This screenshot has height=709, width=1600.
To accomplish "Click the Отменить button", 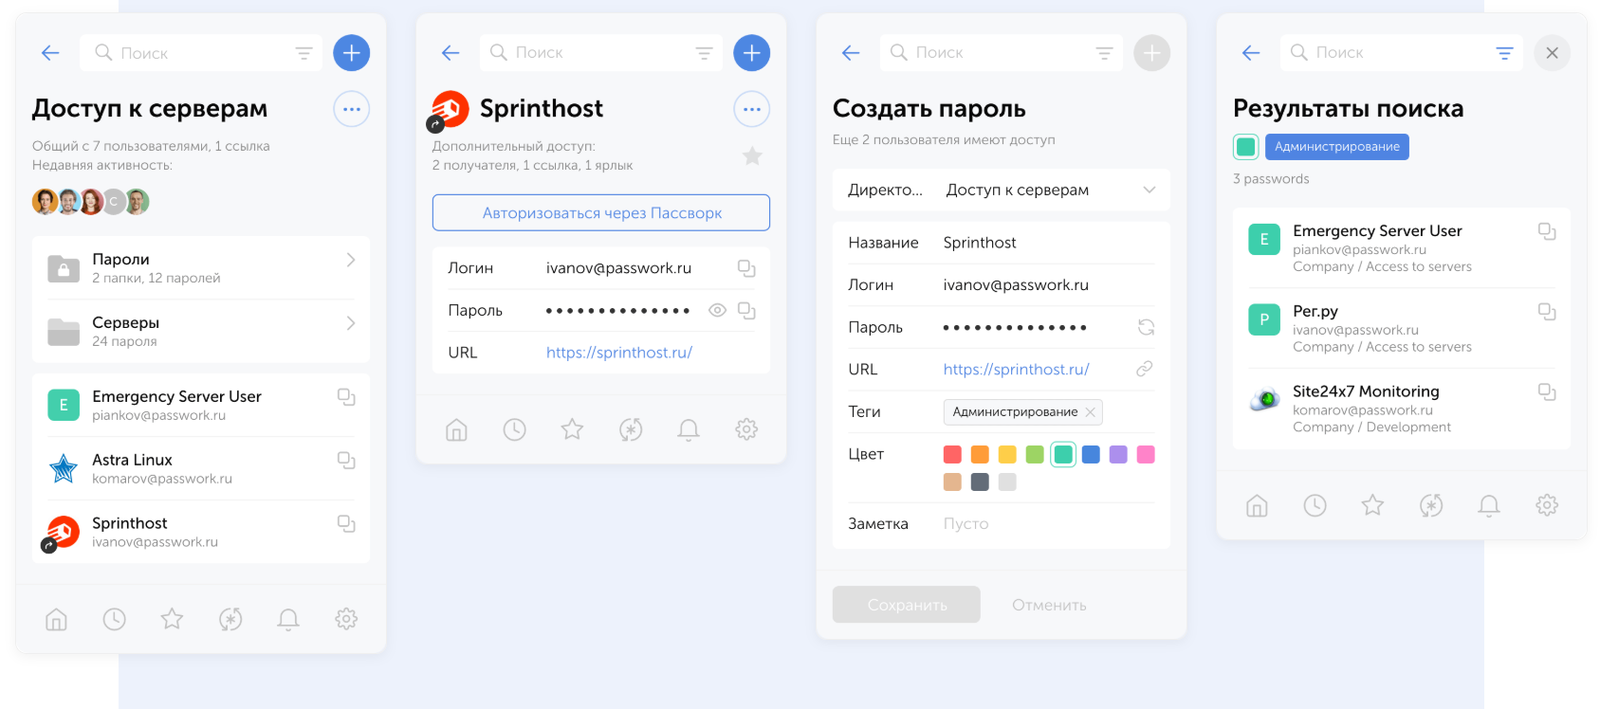I will click(x=1049, y=605).
